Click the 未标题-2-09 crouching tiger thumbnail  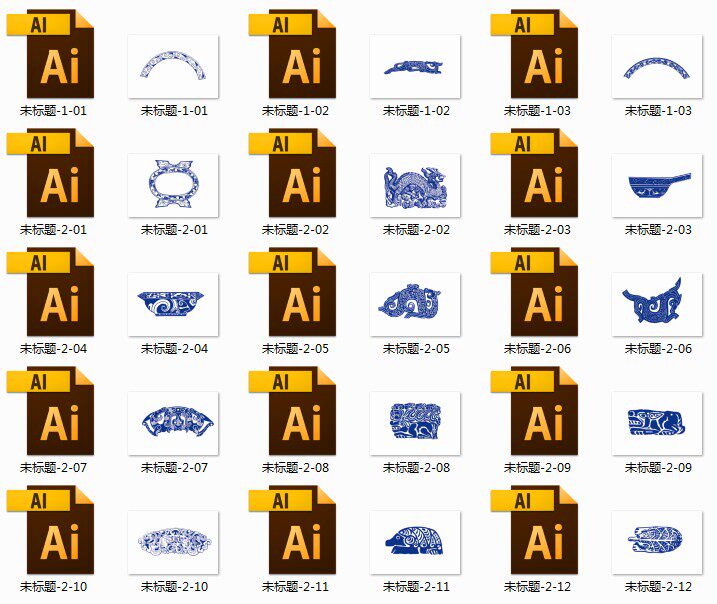click(657, 423)
